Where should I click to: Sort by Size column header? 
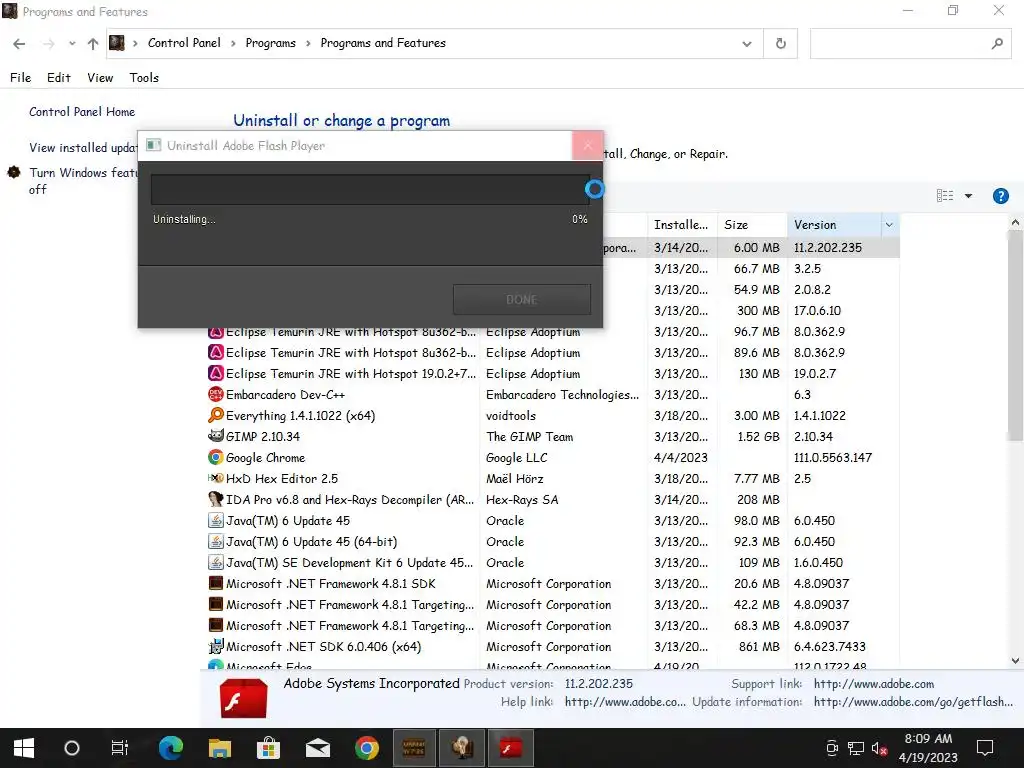point(752,225)
